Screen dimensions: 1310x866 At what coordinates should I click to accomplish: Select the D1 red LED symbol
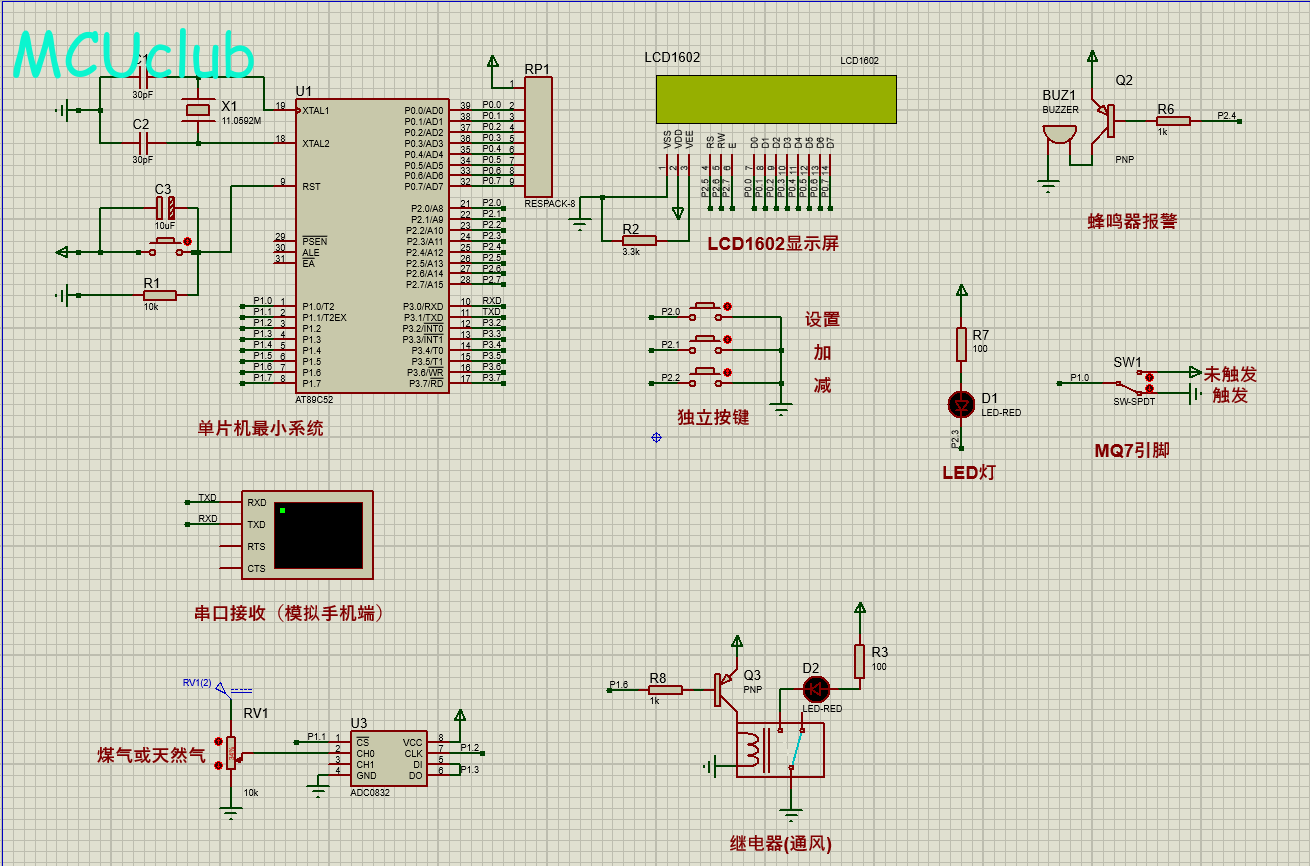pos(961,403)
